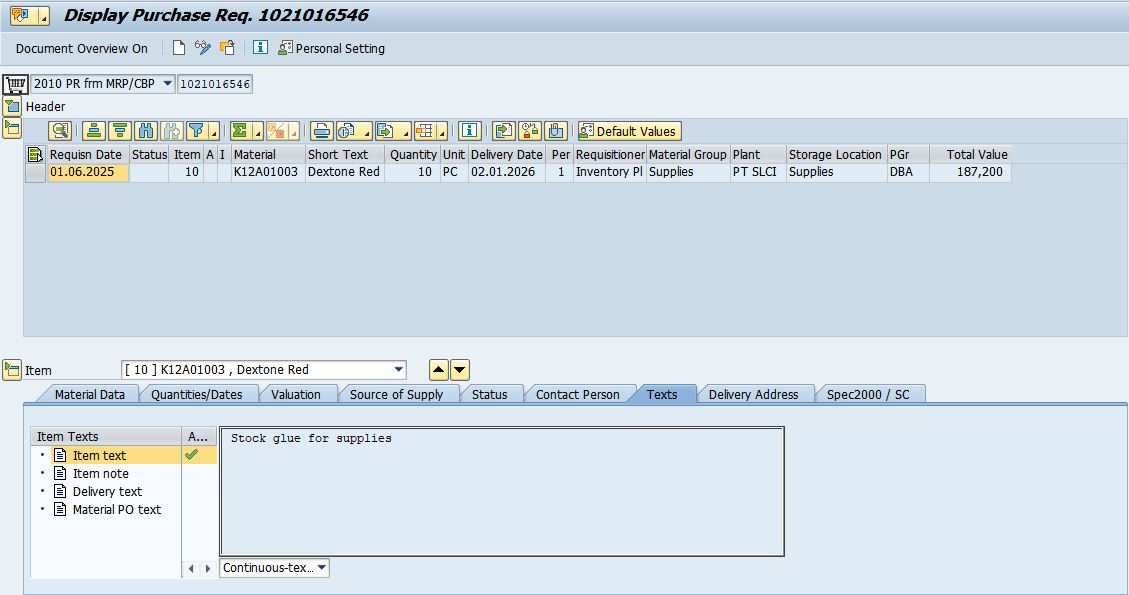Open the Continuous-text format dropdown
This screenshot has width=1129, height=595.
(x=321, y=568)
